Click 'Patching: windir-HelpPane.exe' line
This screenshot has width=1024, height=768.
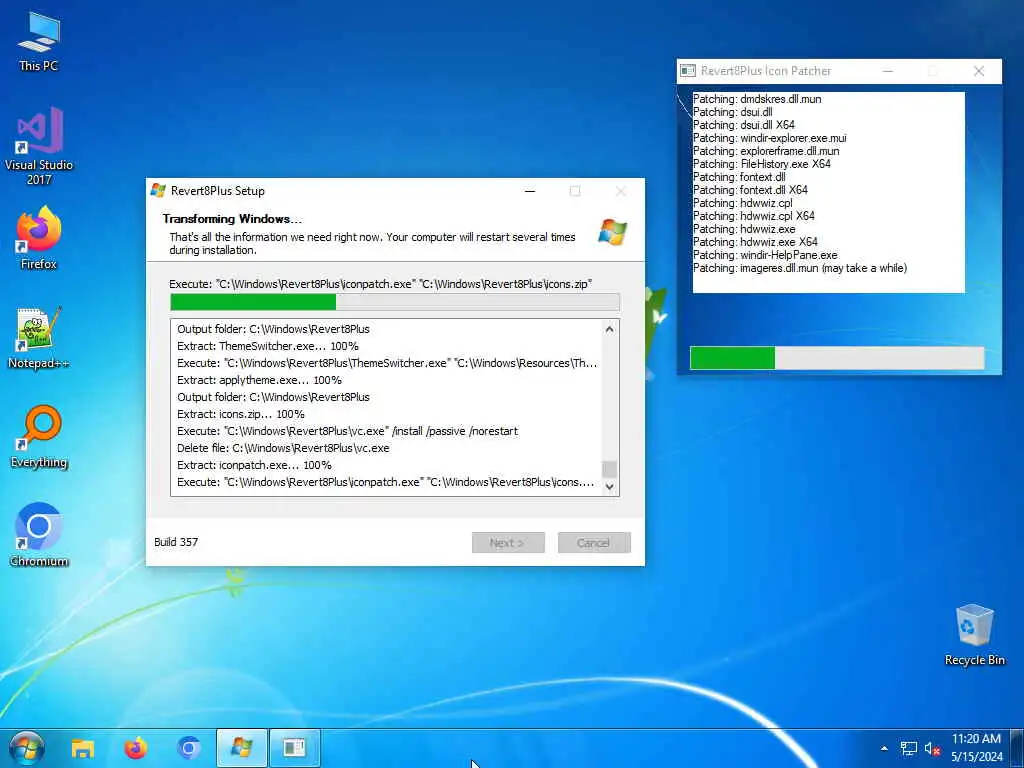[x=765, y=255]
